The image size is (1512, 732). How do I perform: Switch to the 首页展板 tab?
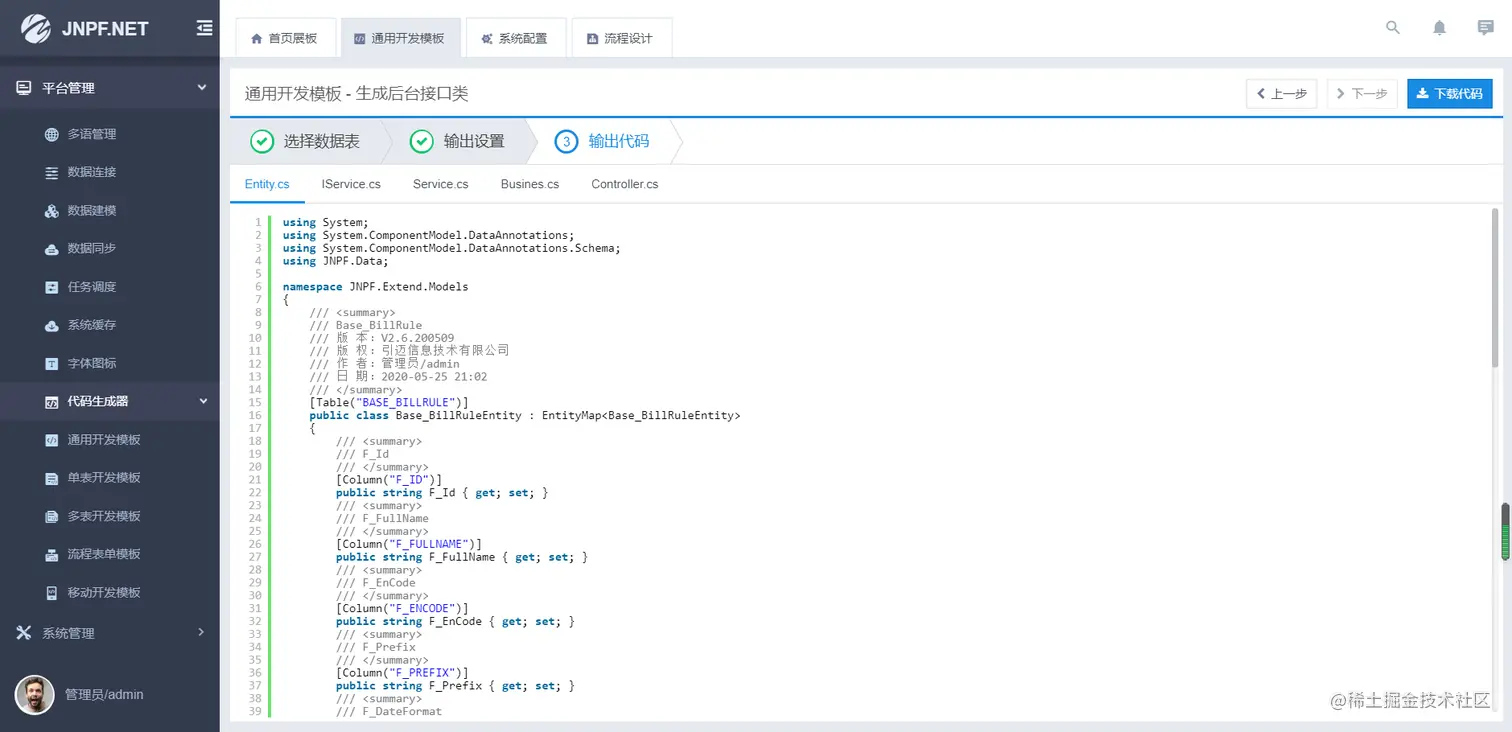[284, 38]
